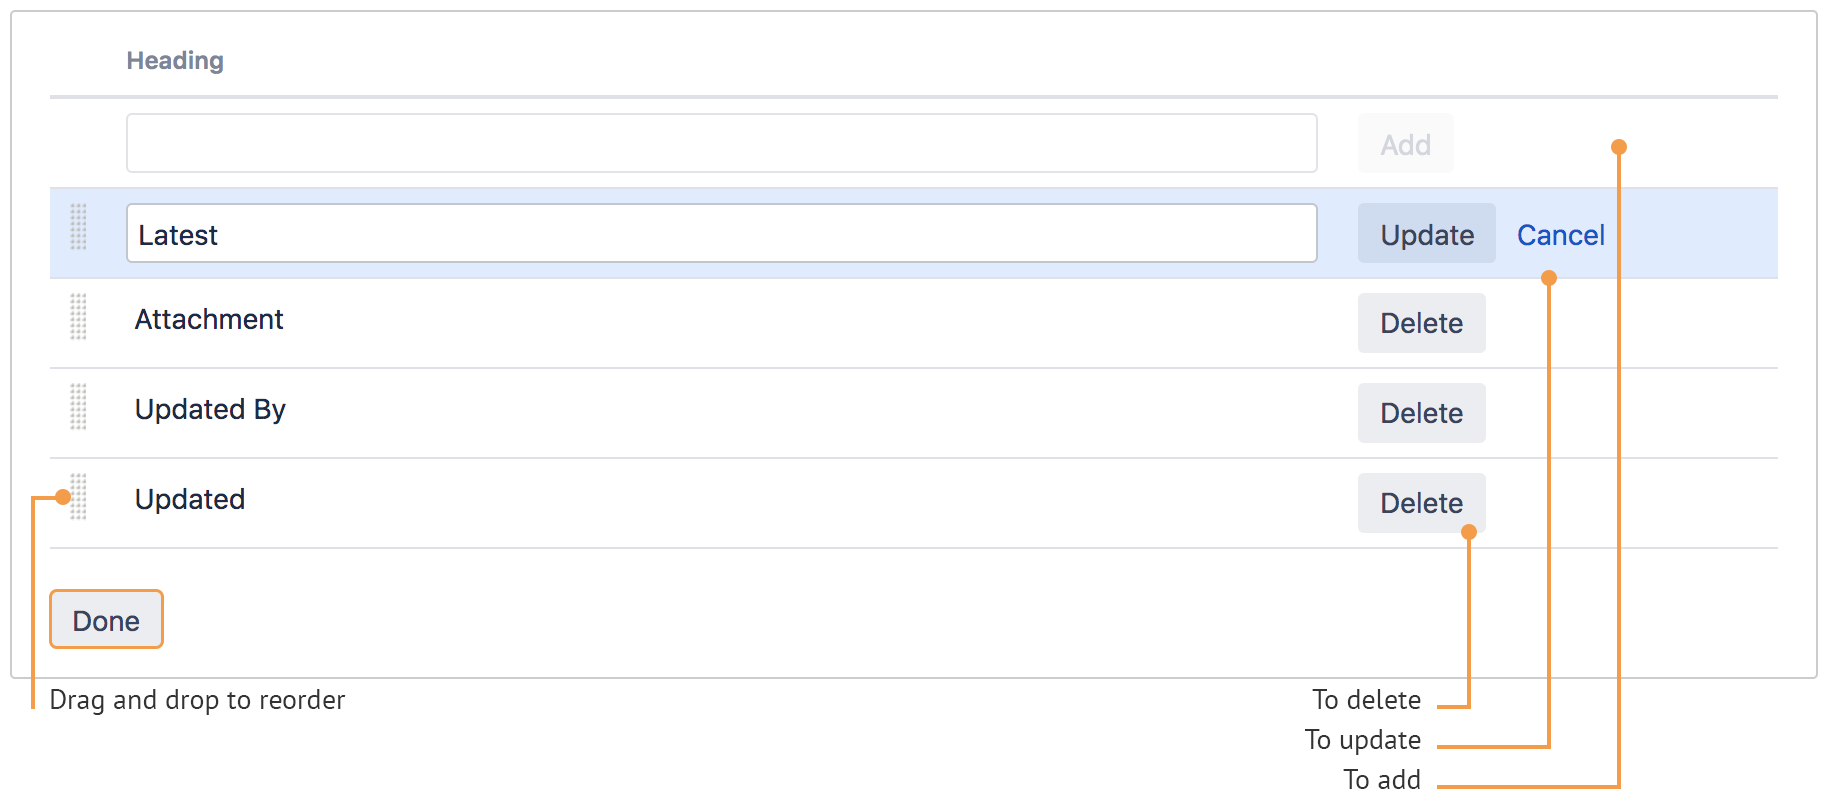Click the Attachment row label
Viewport: 1828px width, 805px height.
point(209,319)
